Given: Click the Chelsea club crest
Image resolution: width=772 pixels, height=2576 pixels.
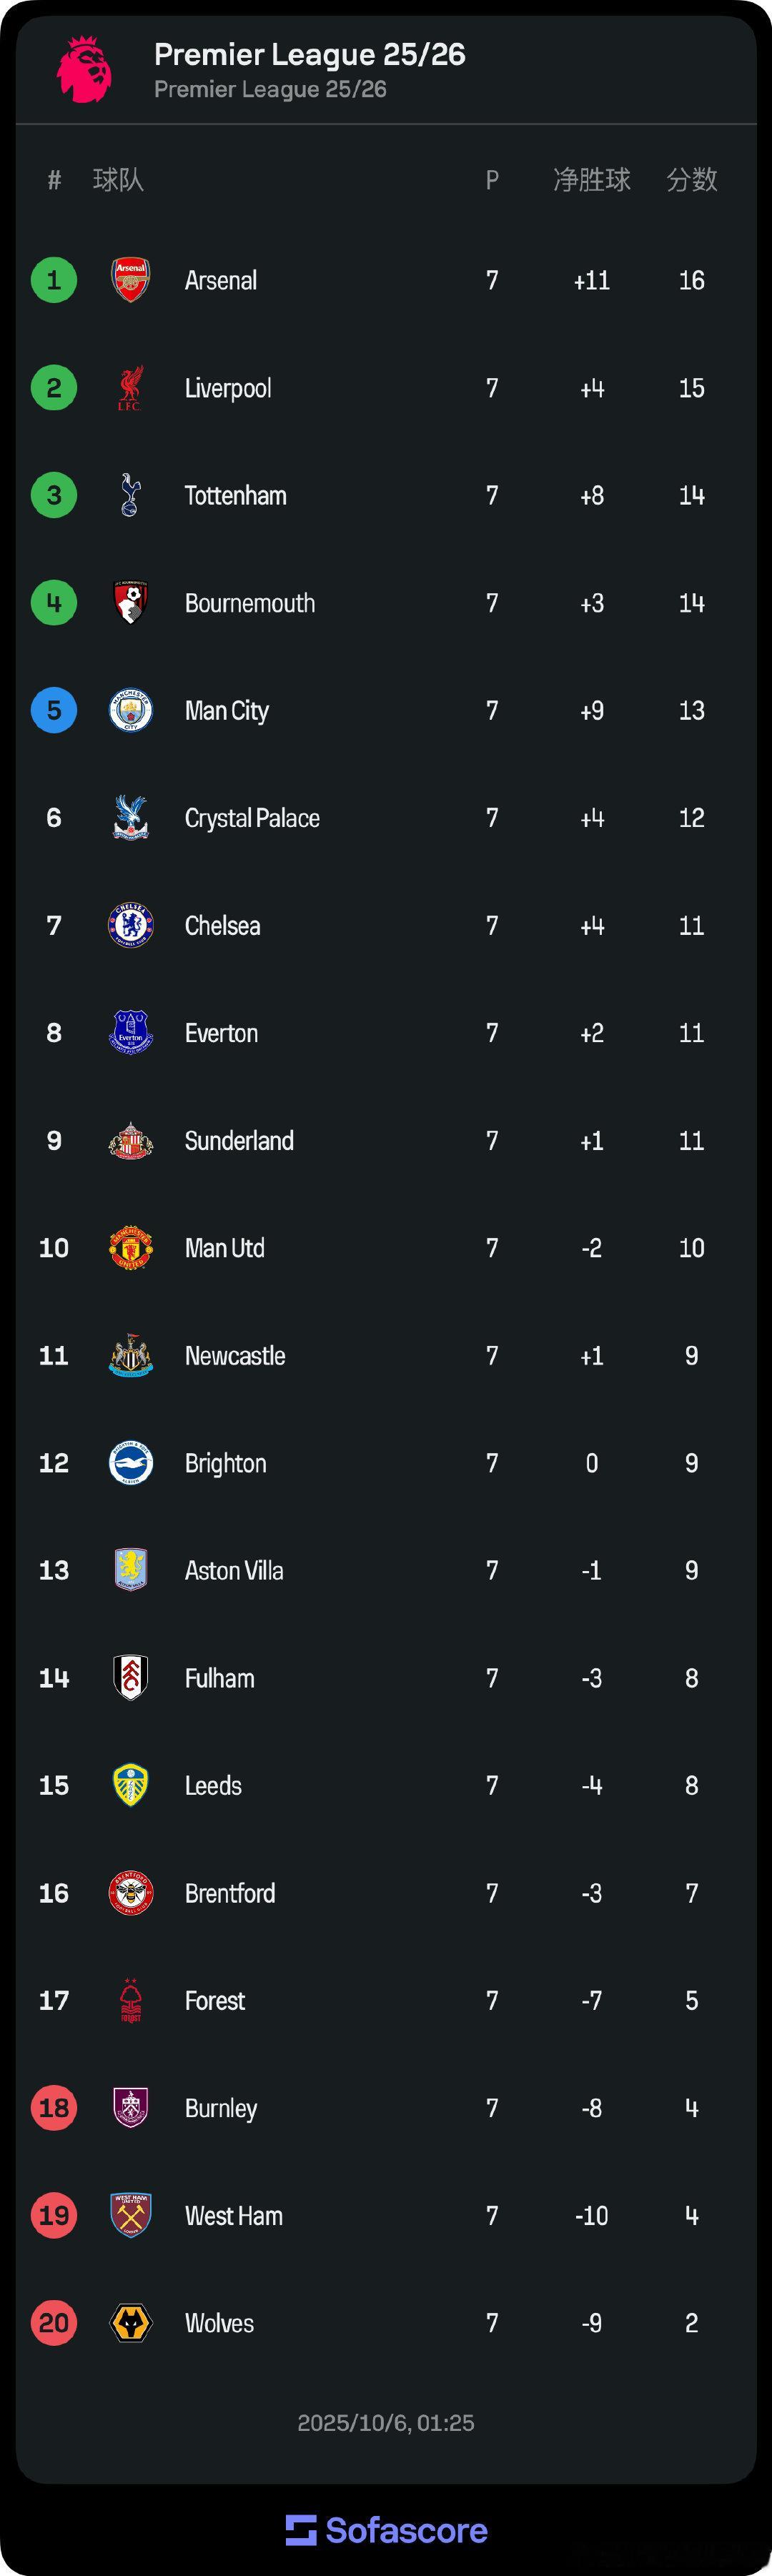Looking at the screenshot, I should (130, 926).
